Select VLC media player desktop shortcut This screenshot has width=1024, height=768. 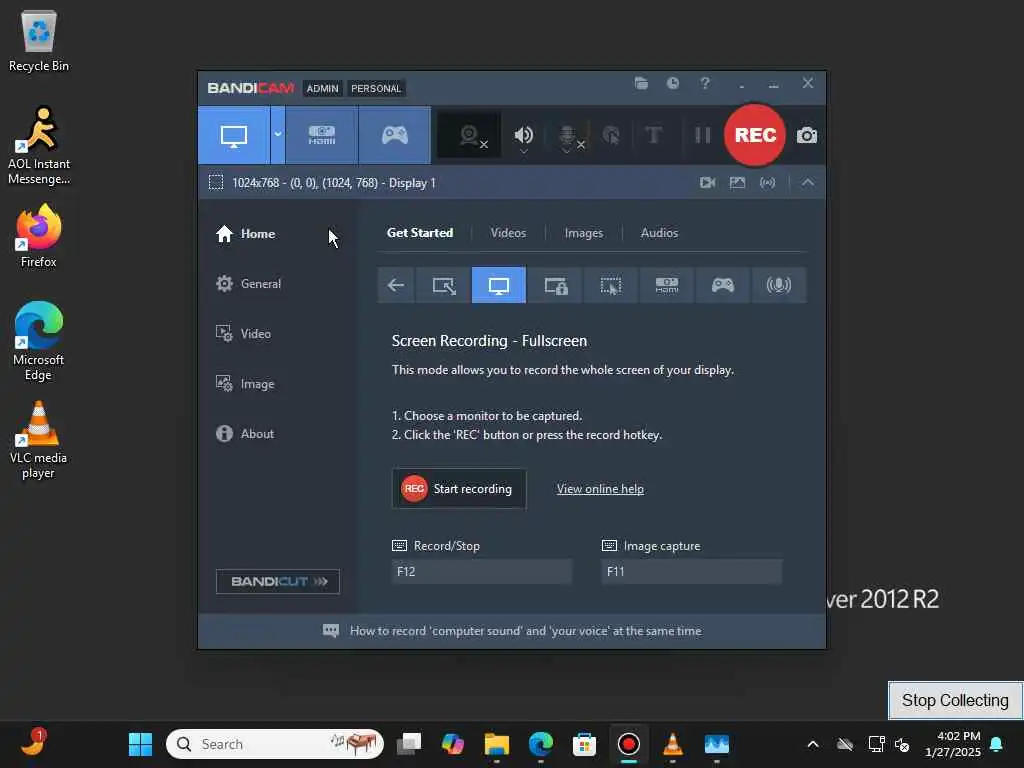coord(39,440)
